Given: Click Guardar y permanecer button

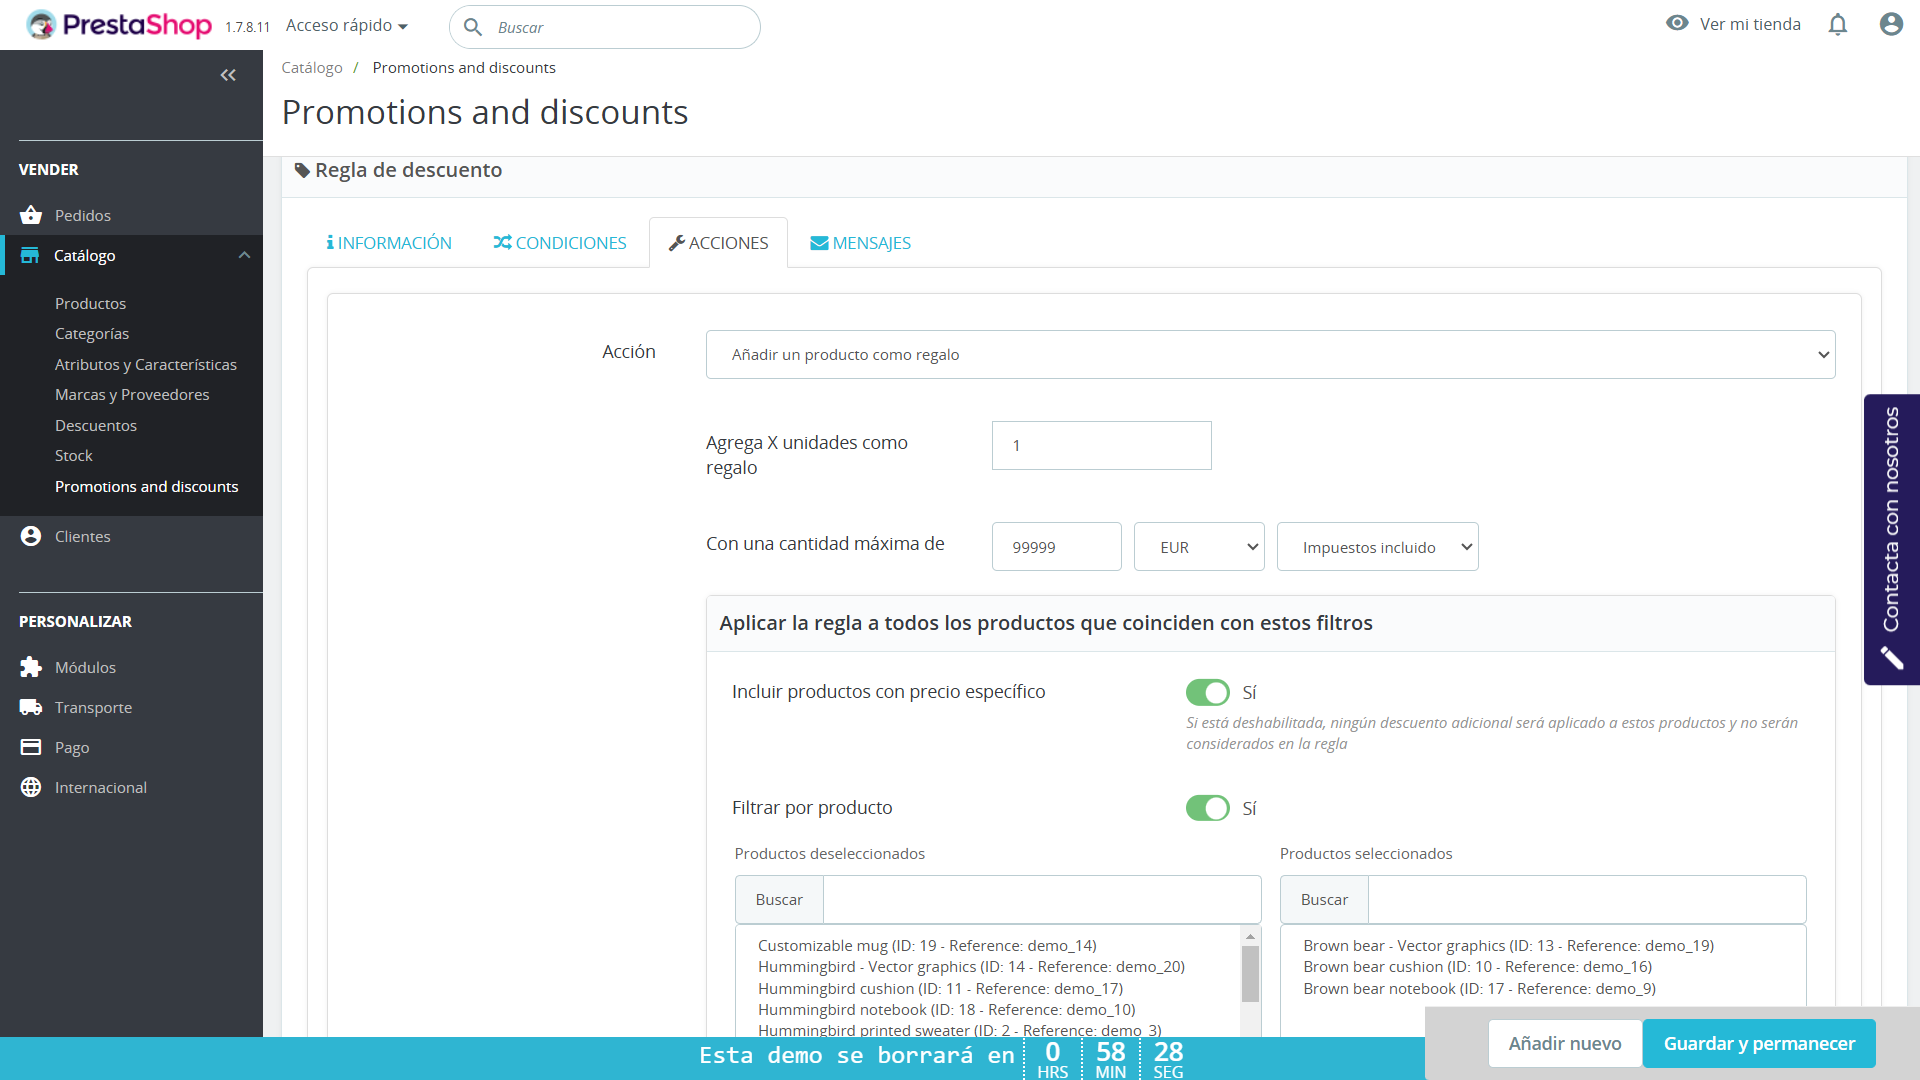Looking at the screenshot, I should pyautogui.click(x=1759, y=1043).
